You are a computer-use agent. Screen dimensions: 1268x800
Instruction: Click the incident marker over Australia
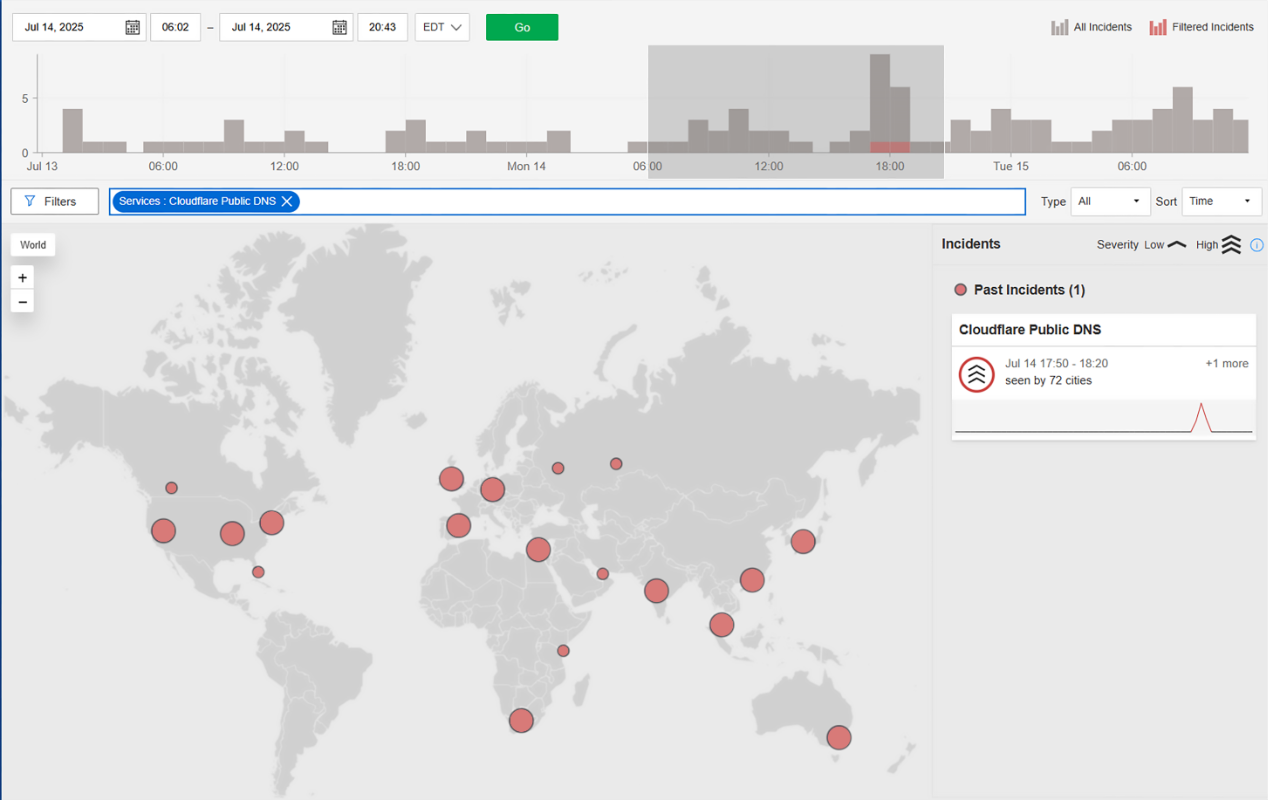pos(838,738)
